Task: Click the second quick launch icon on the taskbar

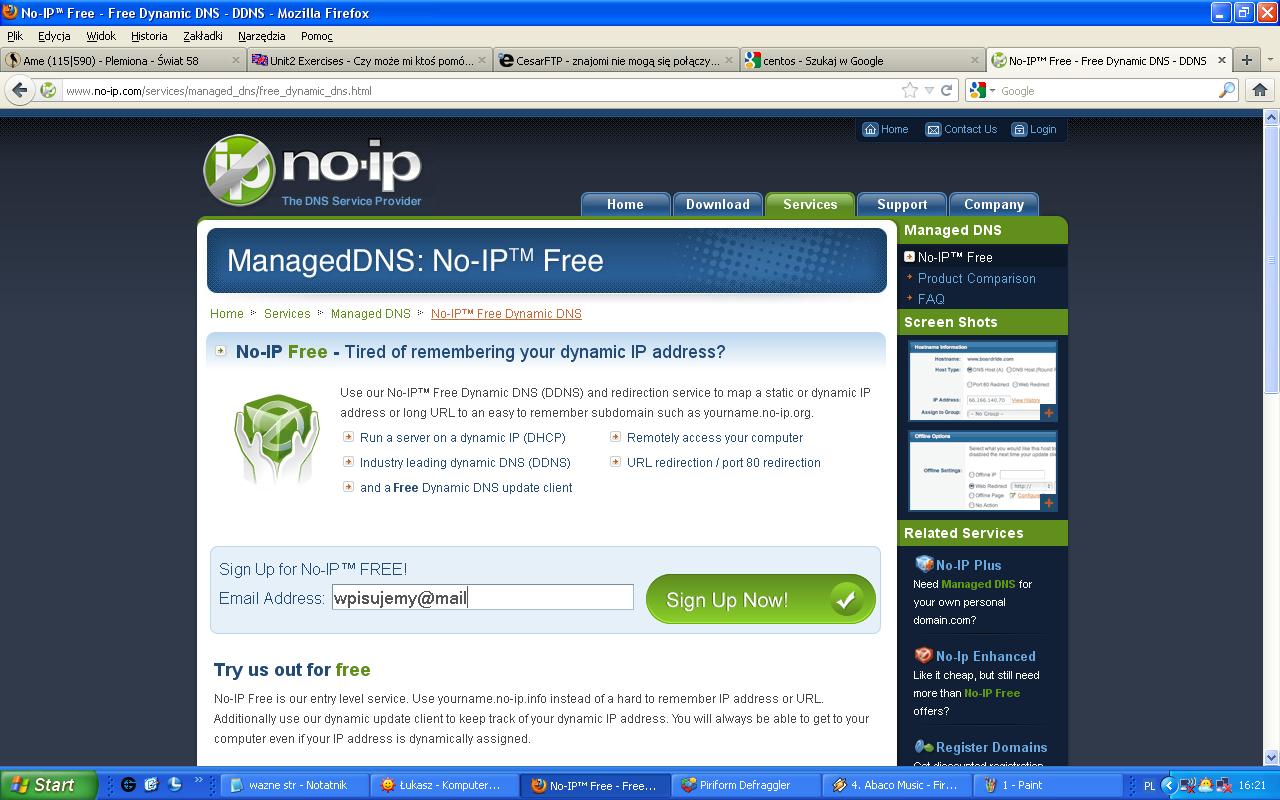Action: [151, 785]
